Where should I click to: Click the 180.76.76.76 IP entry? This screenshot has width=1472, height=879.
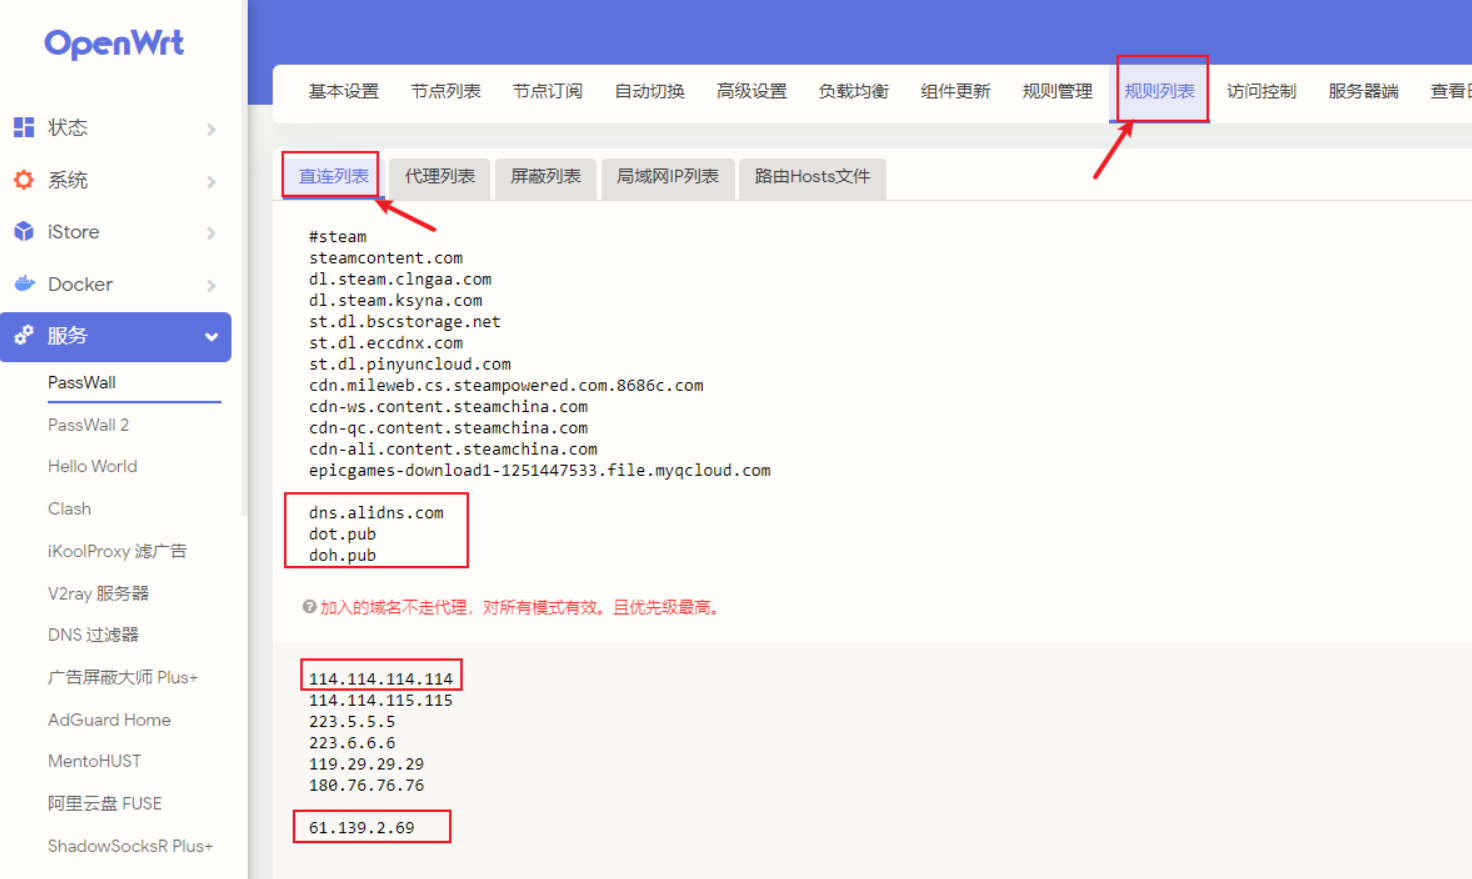click(367, 785)
